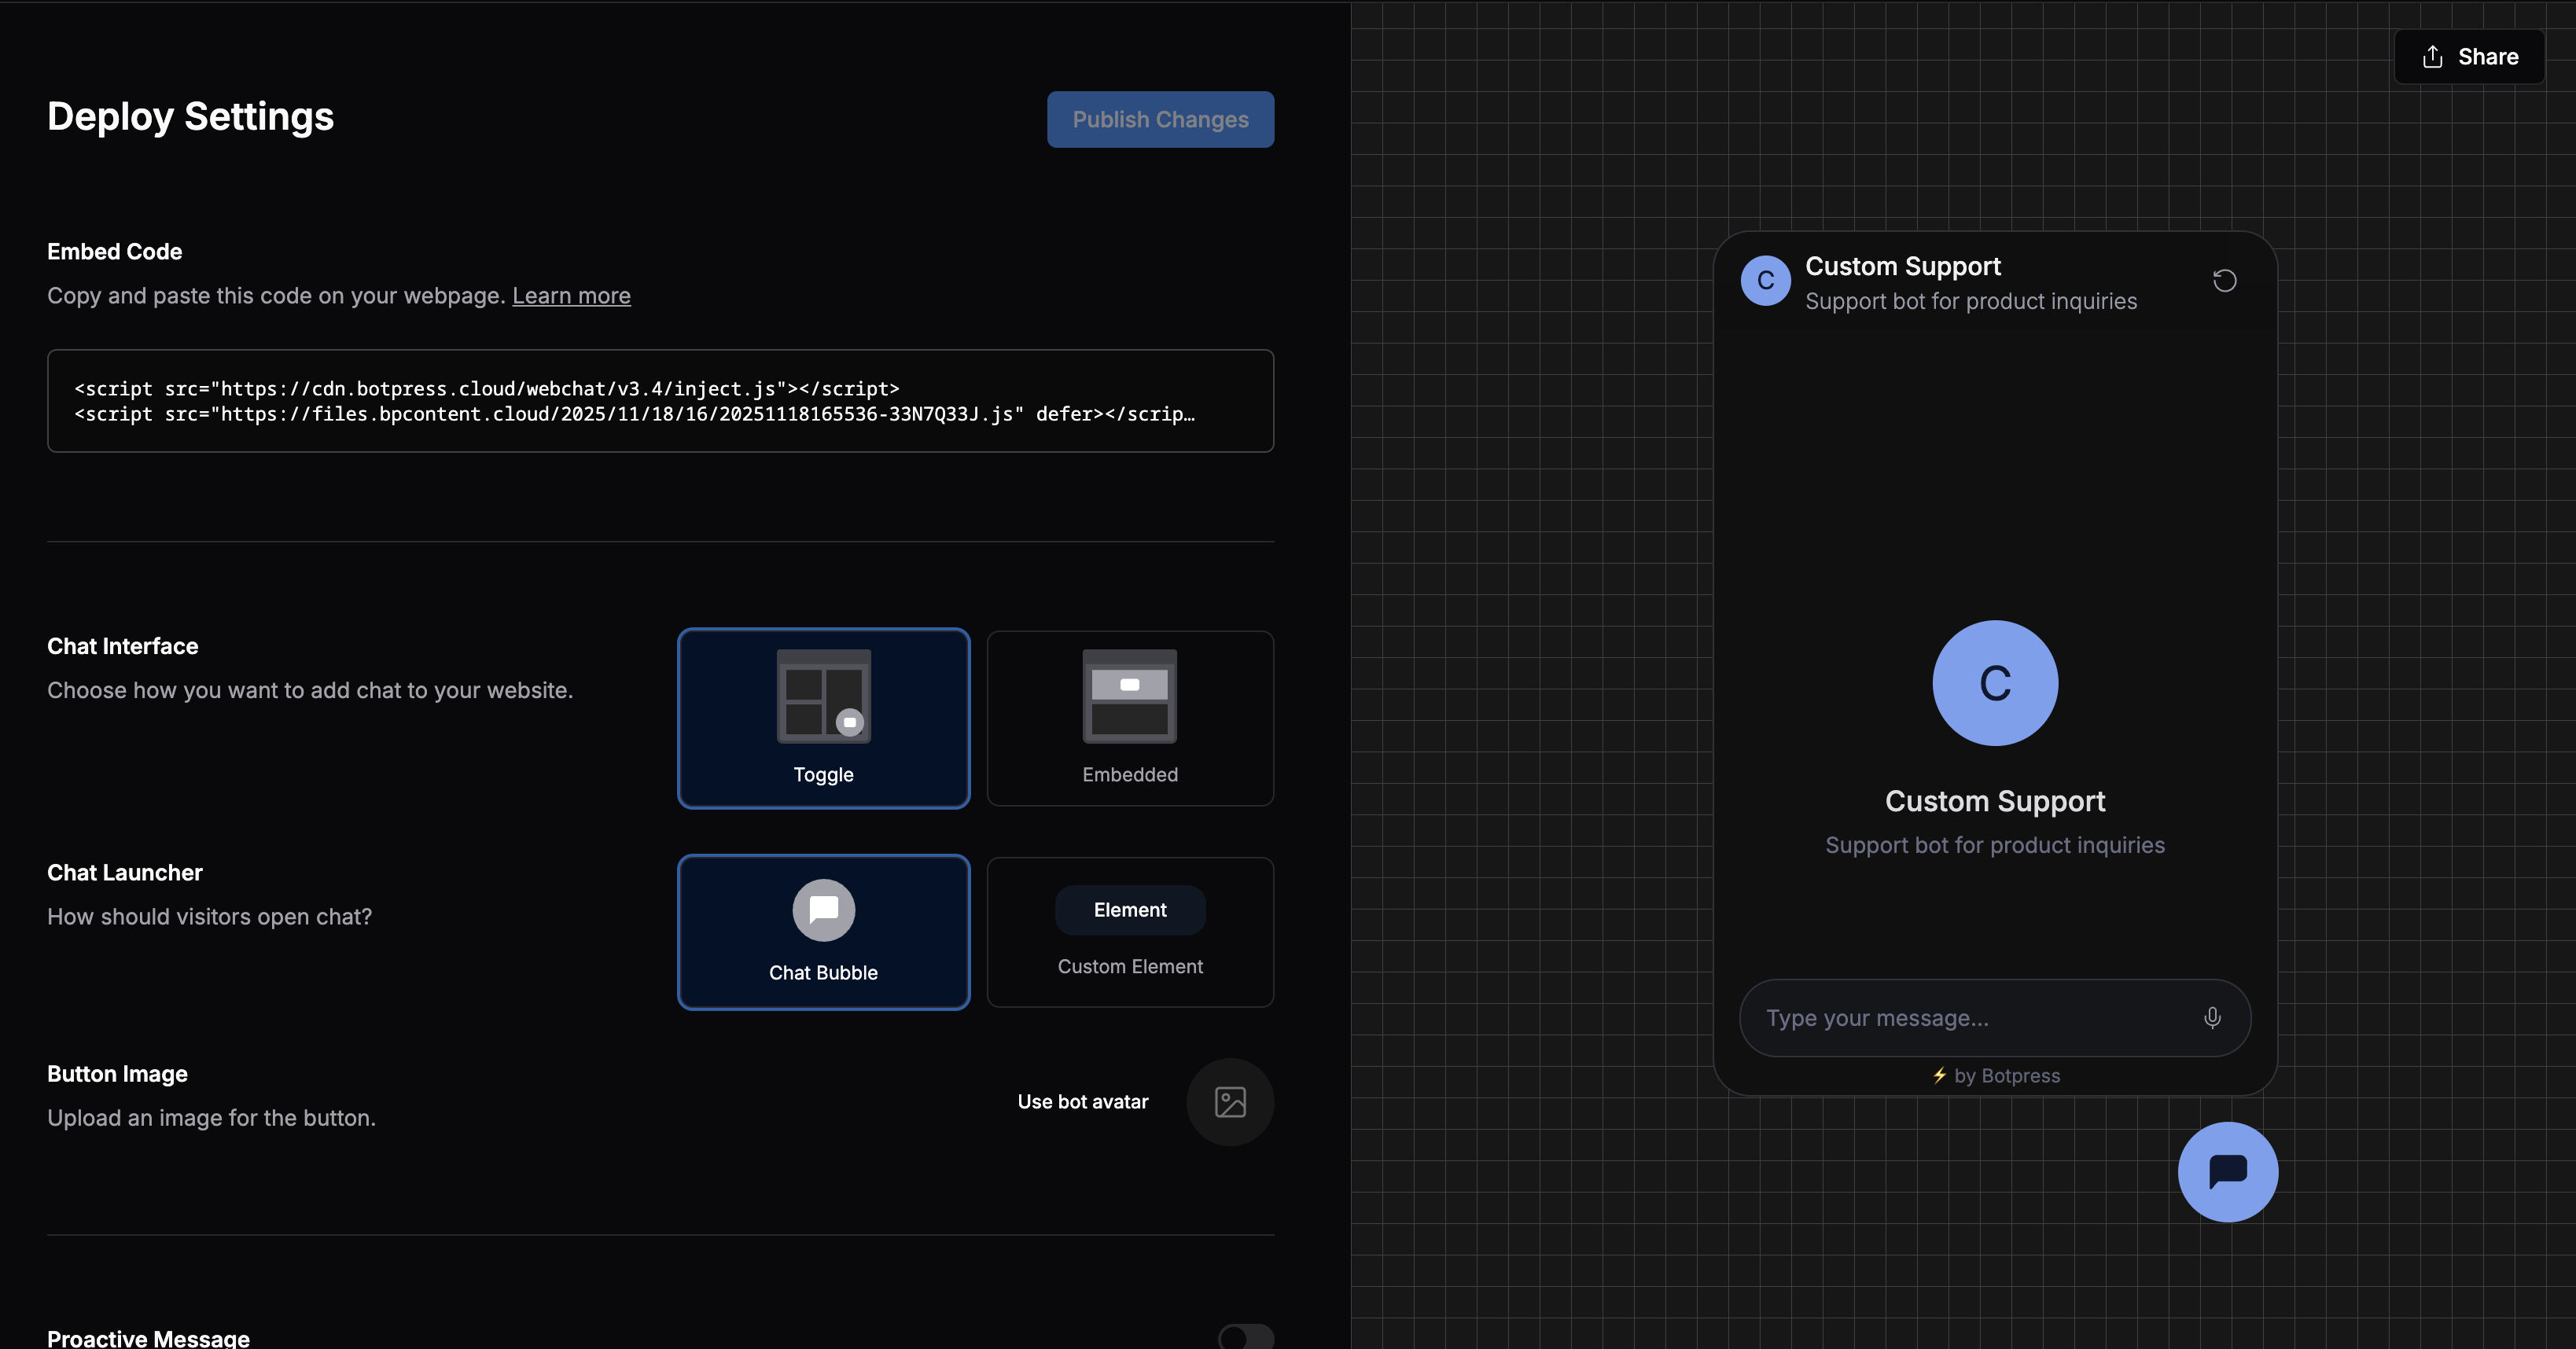Click the share upload icon at top right
Image resolution: width=2576 pixels, height=1349 pixels.
point(2432,57)
